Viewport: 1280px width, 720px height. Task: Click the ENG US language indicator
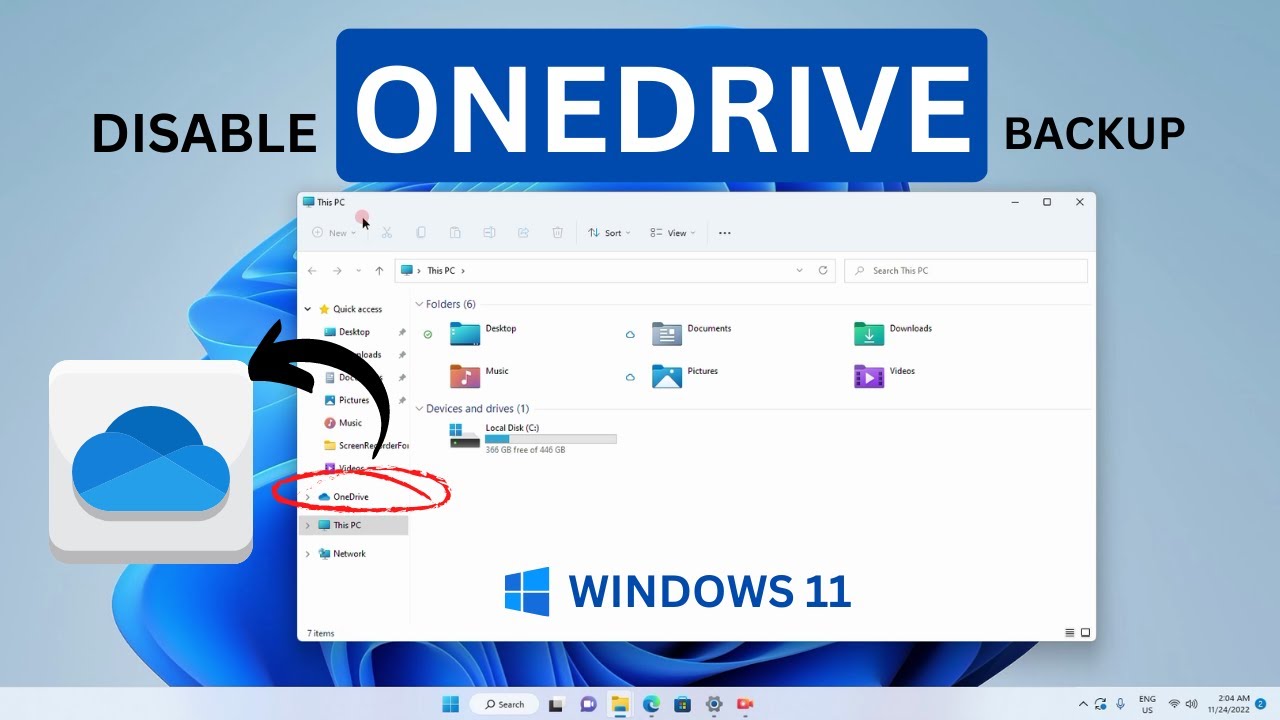[1147, 704]
